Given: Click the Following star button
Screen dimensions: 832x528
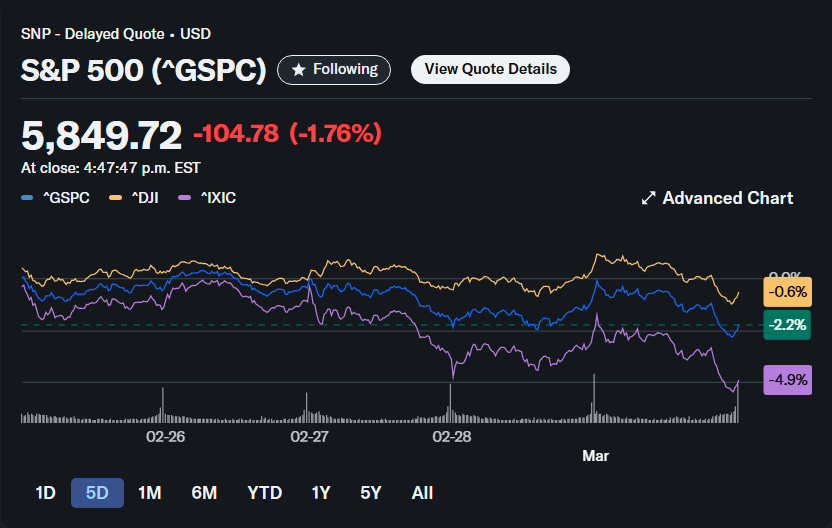Looking at the screenshot, I should [334, 70].
